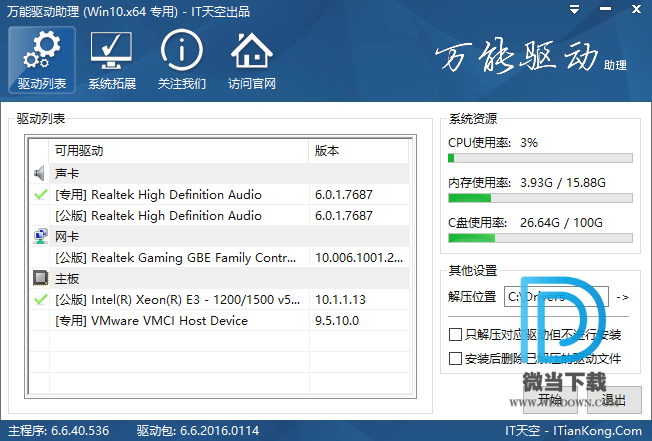Browse extraction folder with -> button

(622, 297)
